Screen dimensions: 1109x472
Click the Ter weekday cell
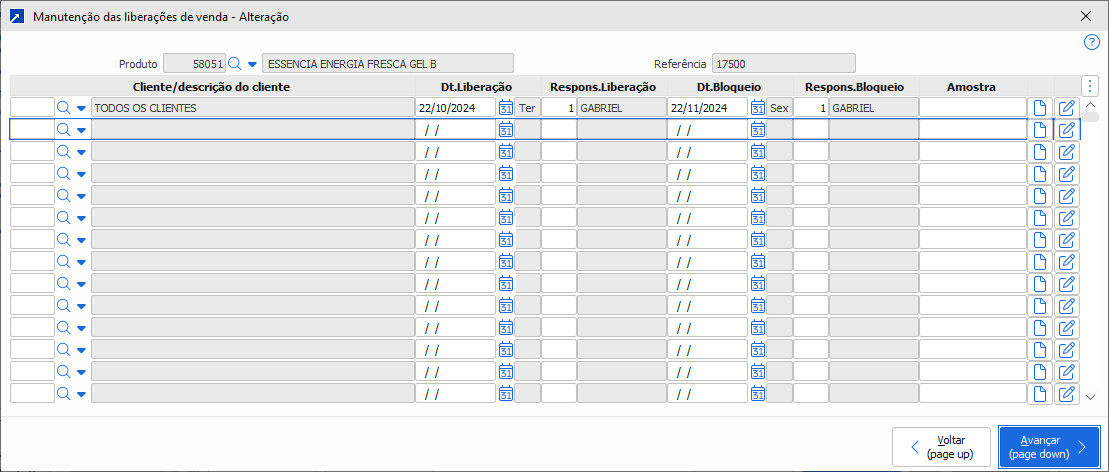point(527,108)
